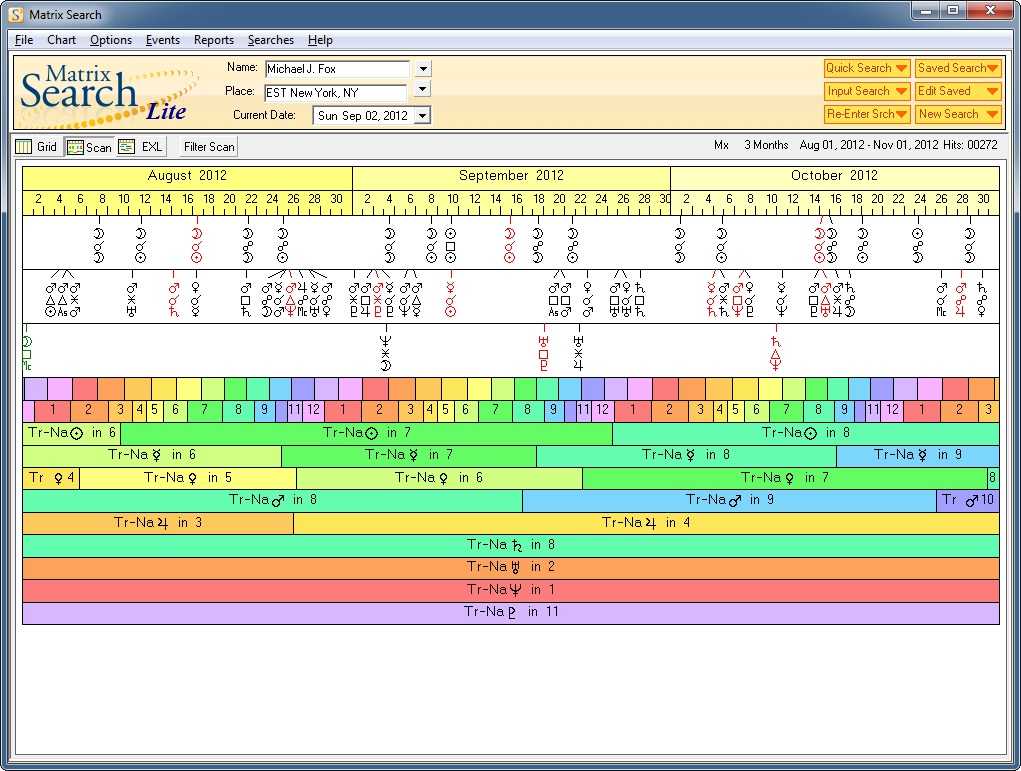
Task: Click the Grid view icon
Action: [x=23, y=147]
